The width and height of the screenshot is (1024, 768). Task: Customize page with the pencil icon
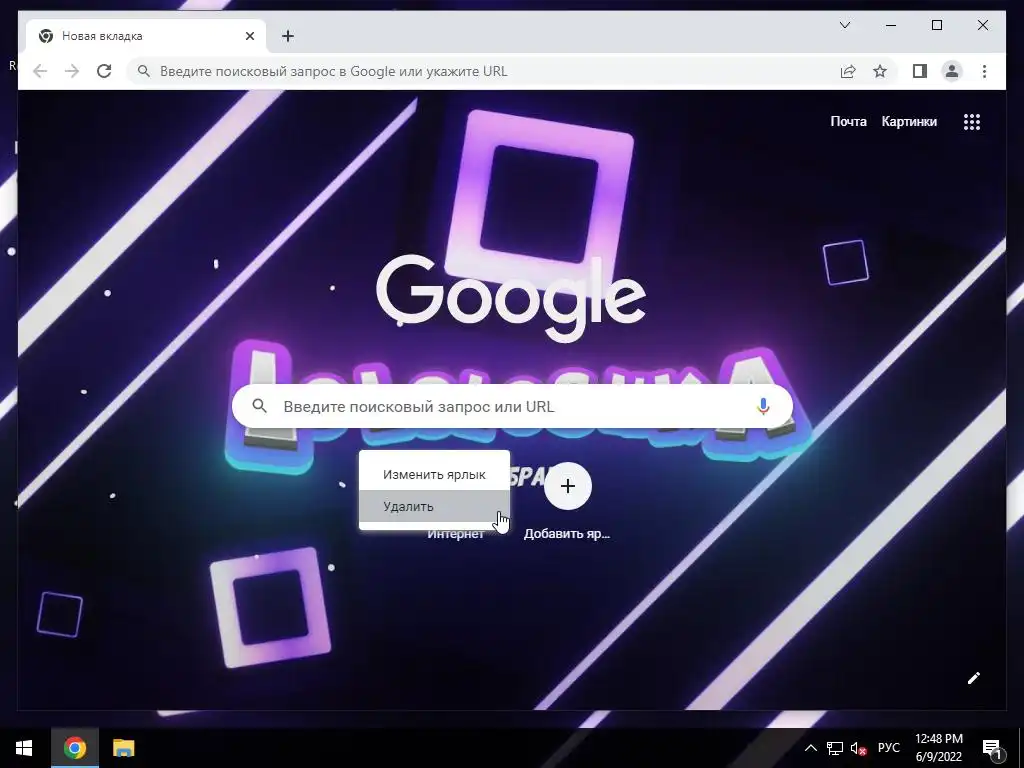tap(974, 678)
